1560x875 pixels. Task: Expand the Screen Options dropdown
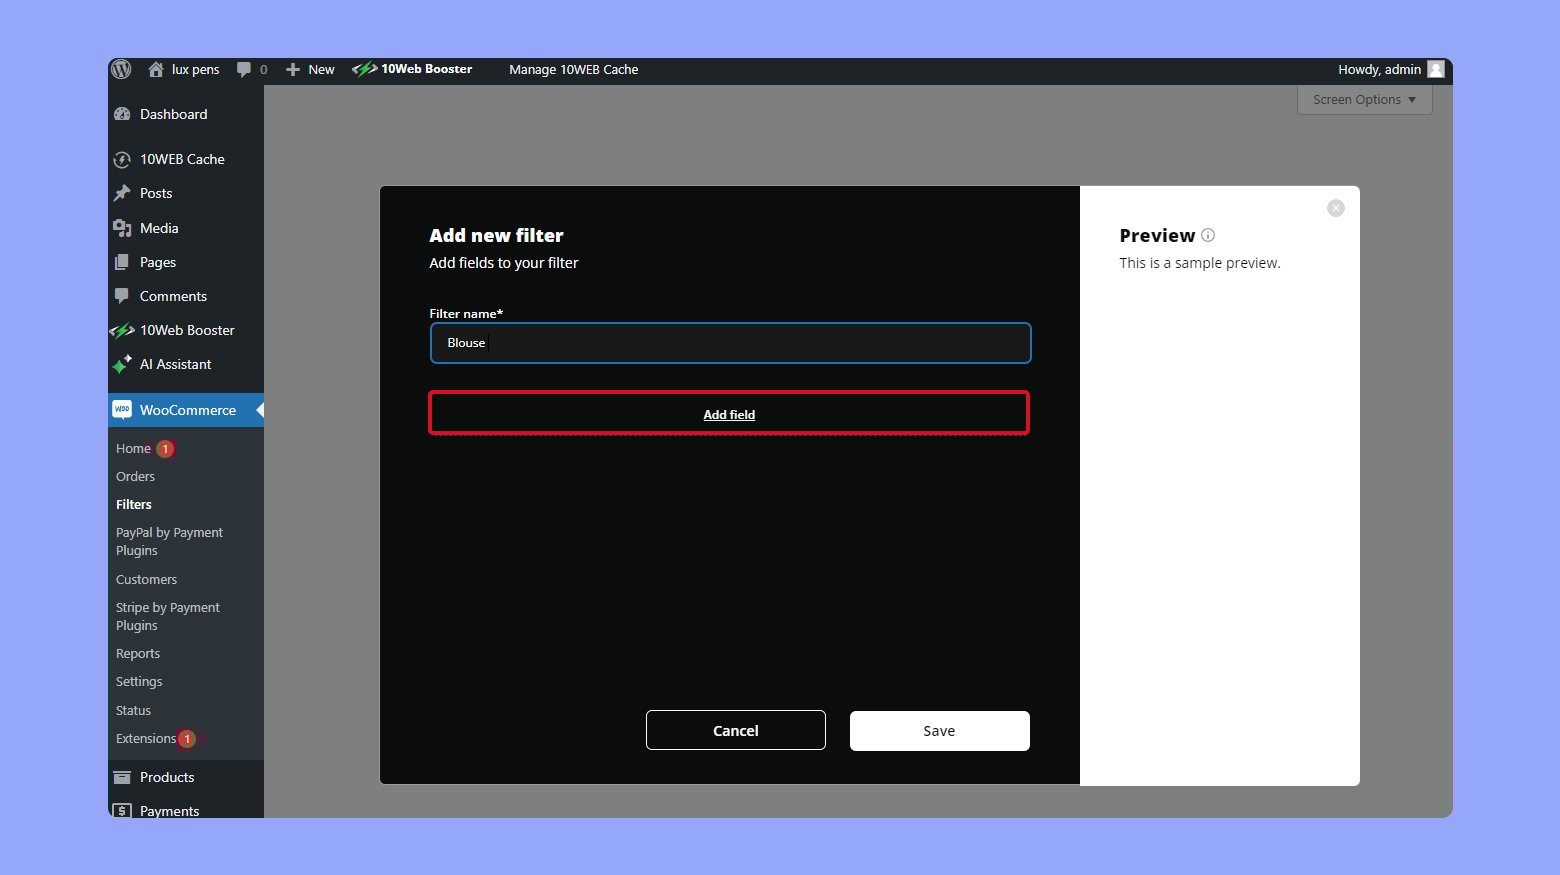coord(1364,100)
